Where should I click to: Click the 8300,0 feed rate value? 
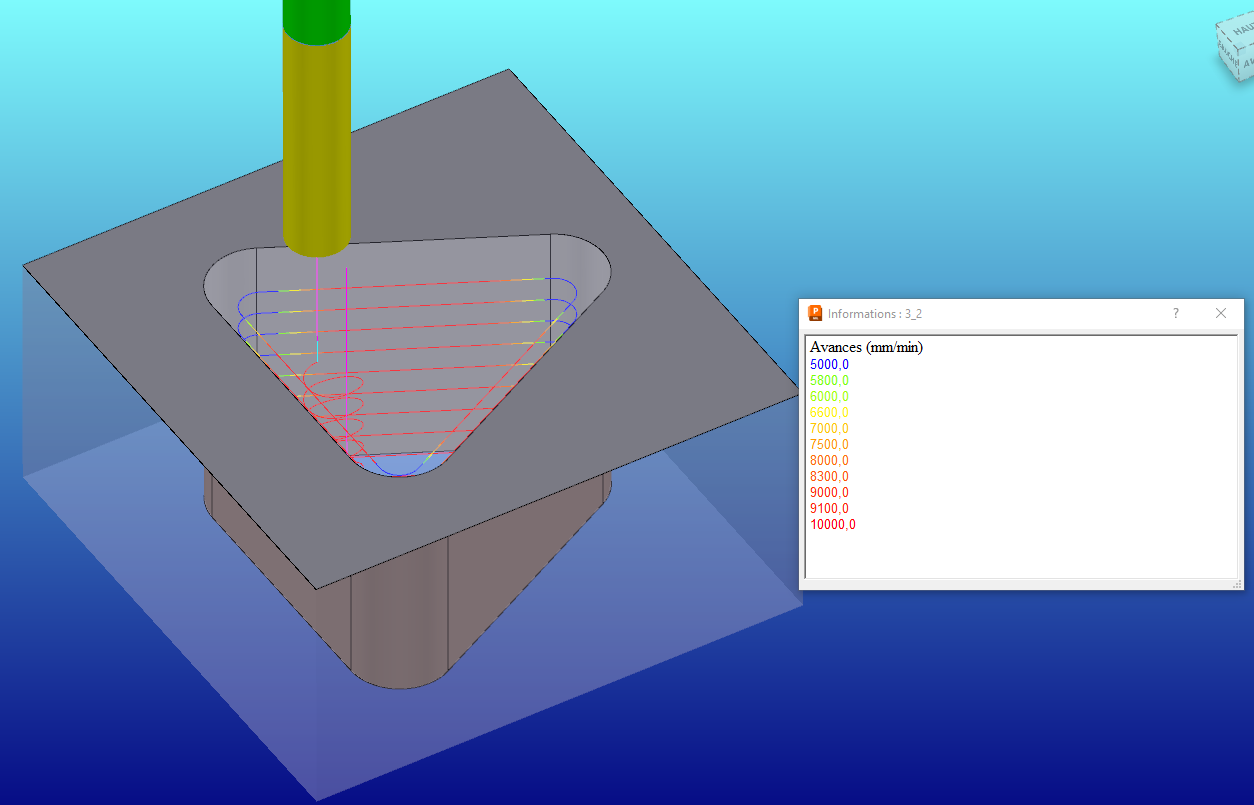[x=829, y=477]
